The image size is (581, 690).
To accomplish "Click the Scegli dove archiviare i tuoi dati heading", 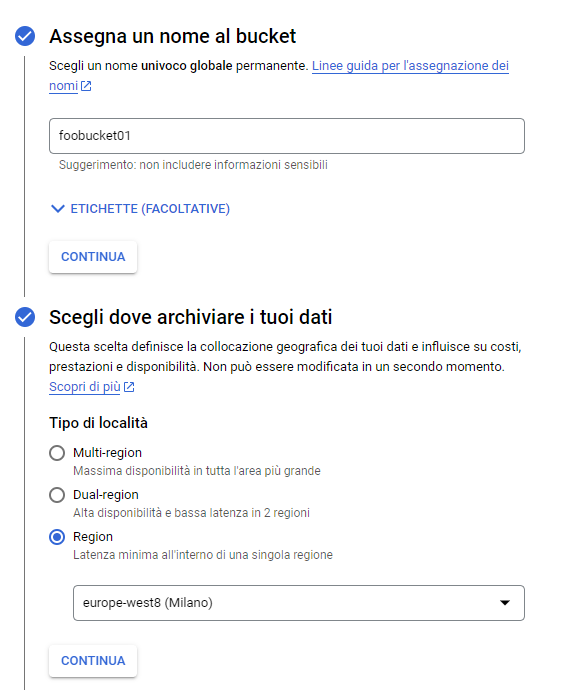I will click(191, 317).
